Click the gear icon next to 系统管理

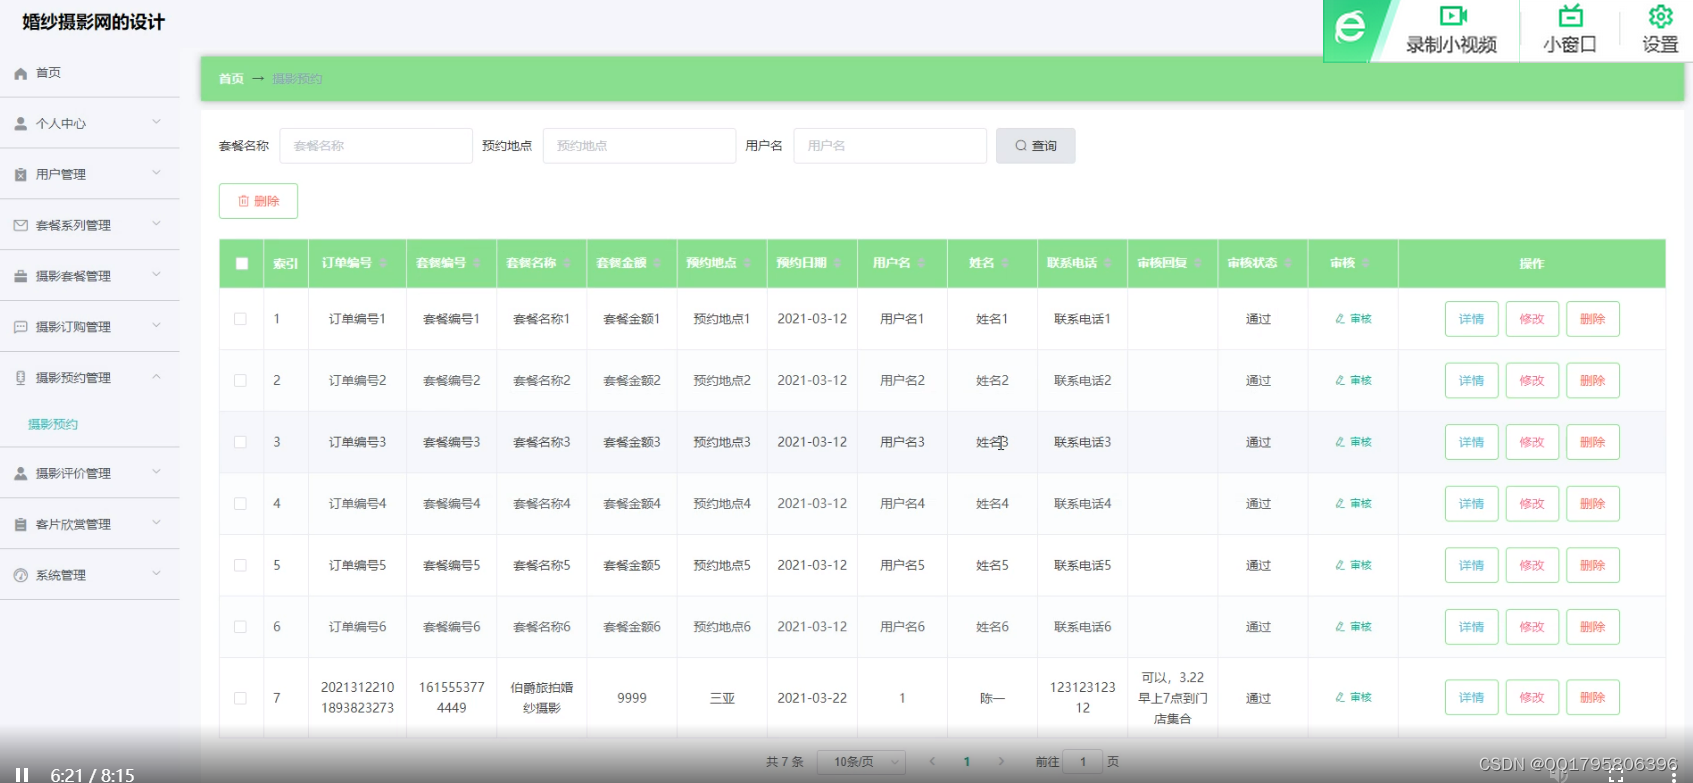point(20,575)
